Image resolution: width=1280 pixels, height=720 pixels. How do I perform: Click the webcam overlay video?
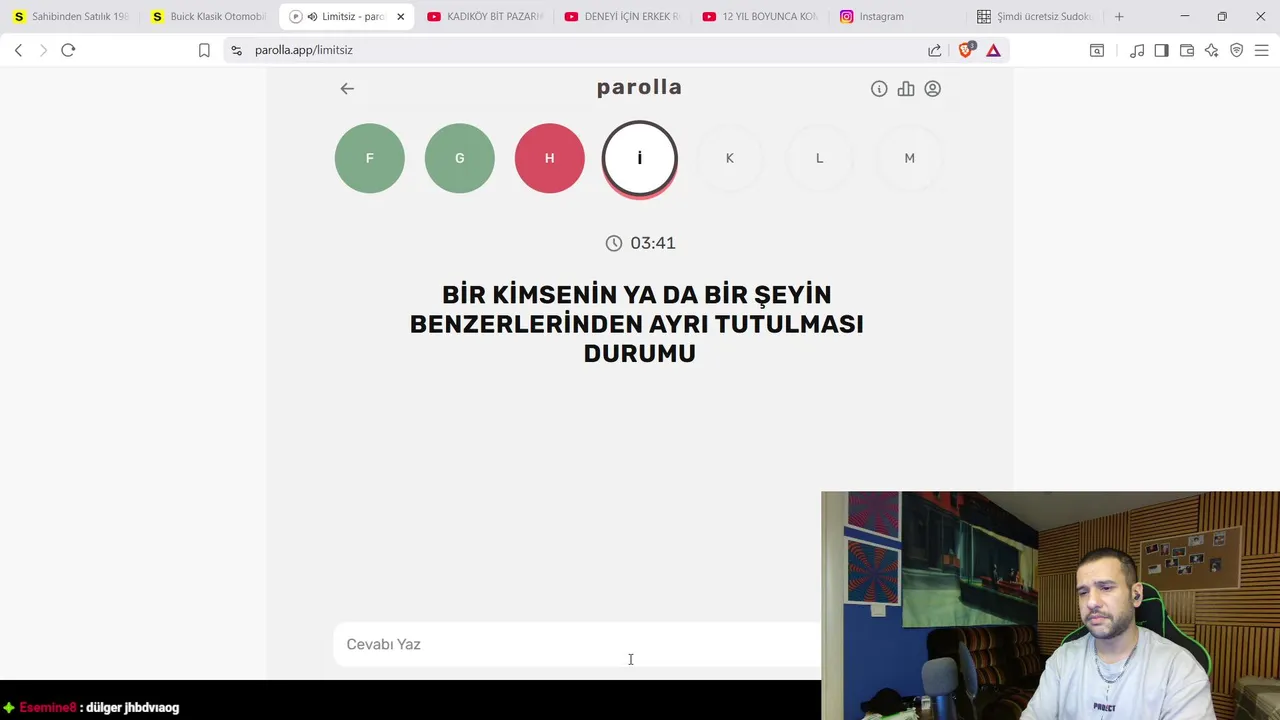click(x=1050, y=605)
